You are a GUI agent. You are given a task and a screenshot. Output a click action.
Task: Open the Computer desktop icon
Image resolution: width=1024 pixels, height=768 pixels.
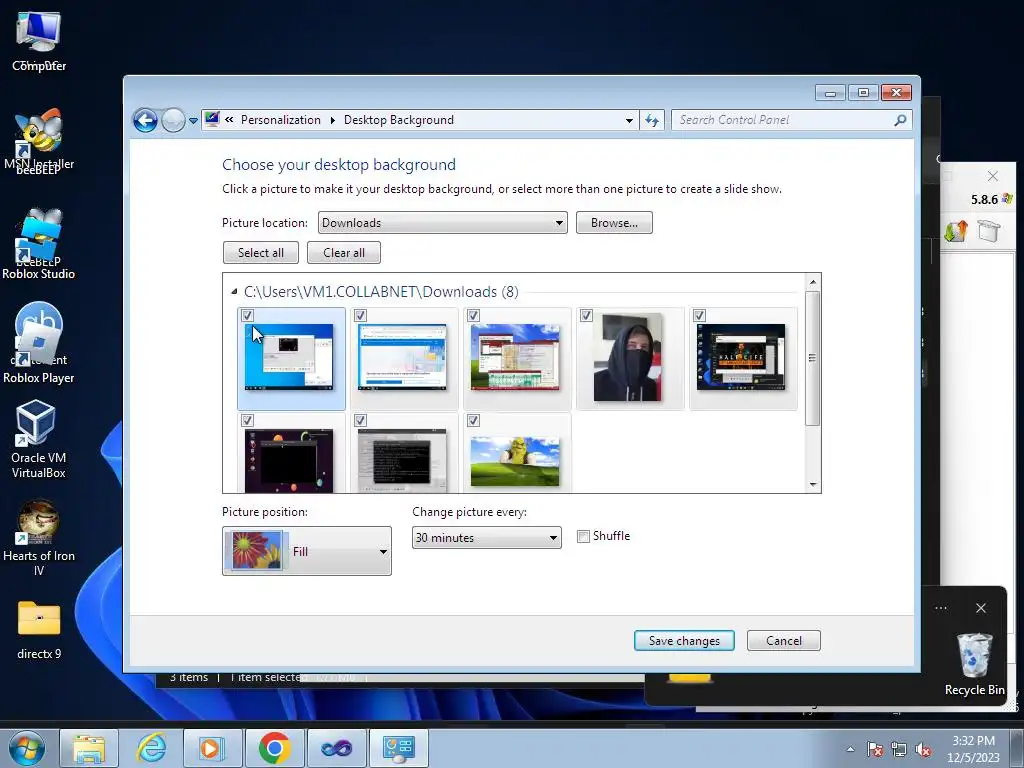[x=39, y=40]
